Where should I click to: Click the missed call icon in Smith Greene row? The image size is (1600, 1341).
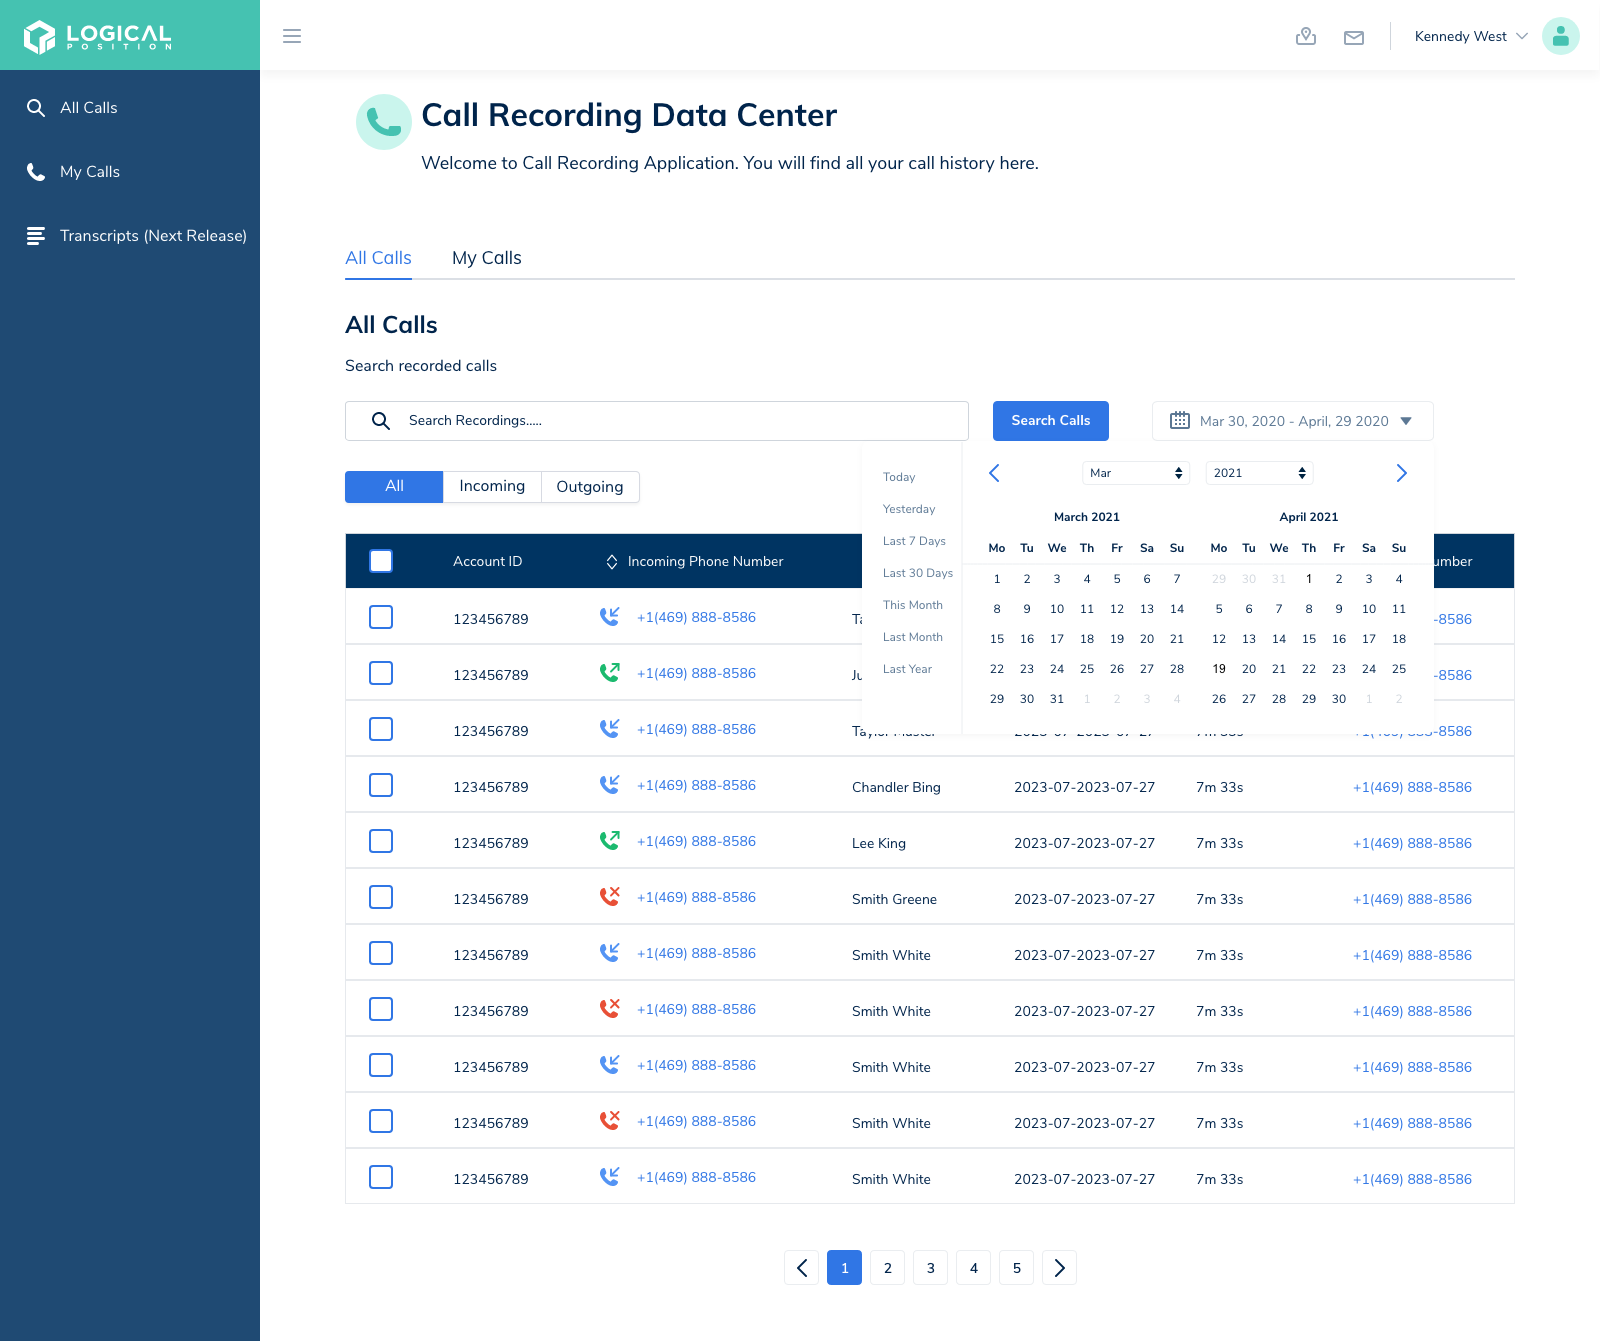(x=609, y=897)
